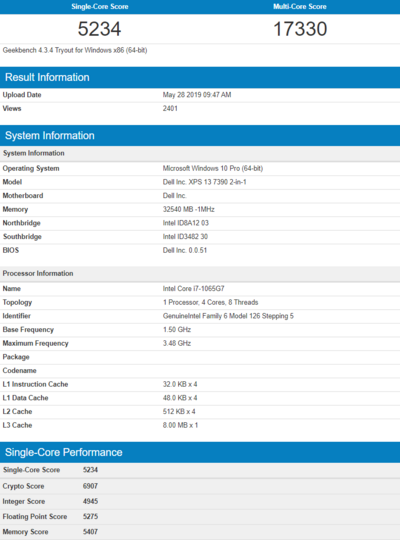Click the Single-Core Performance section header
Viewport: 400px width, 540px height.
point(200,452)
